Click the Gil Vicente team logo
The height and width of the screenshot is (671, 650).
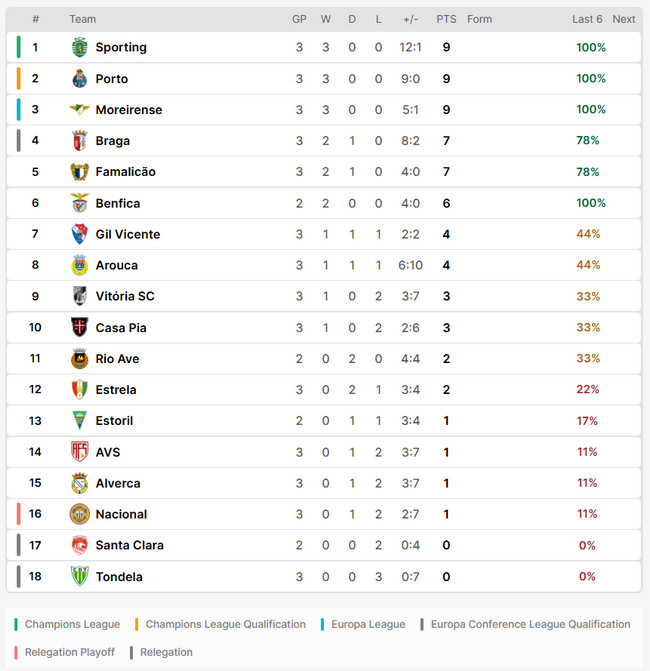click(x=80, y=234)
